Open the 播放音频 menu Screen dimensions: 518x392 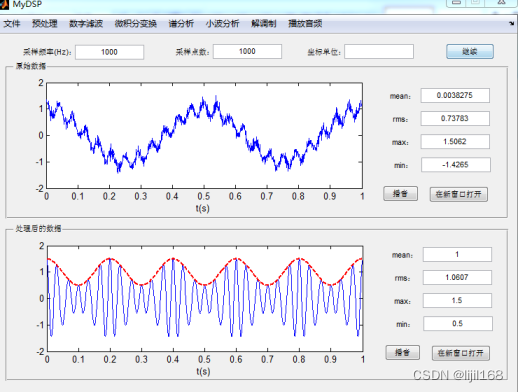305,24
